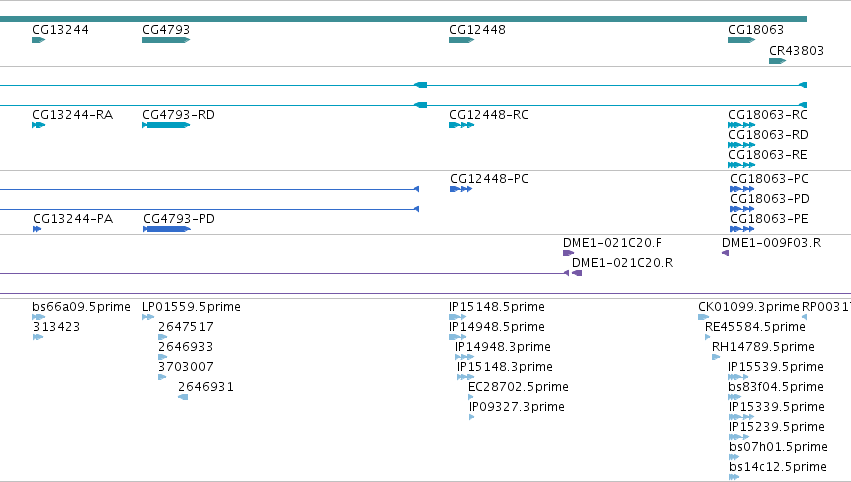Screen dimensions: 851x482
Task: Select EST bs07h01.5prime
Action: tap(779, 447)
